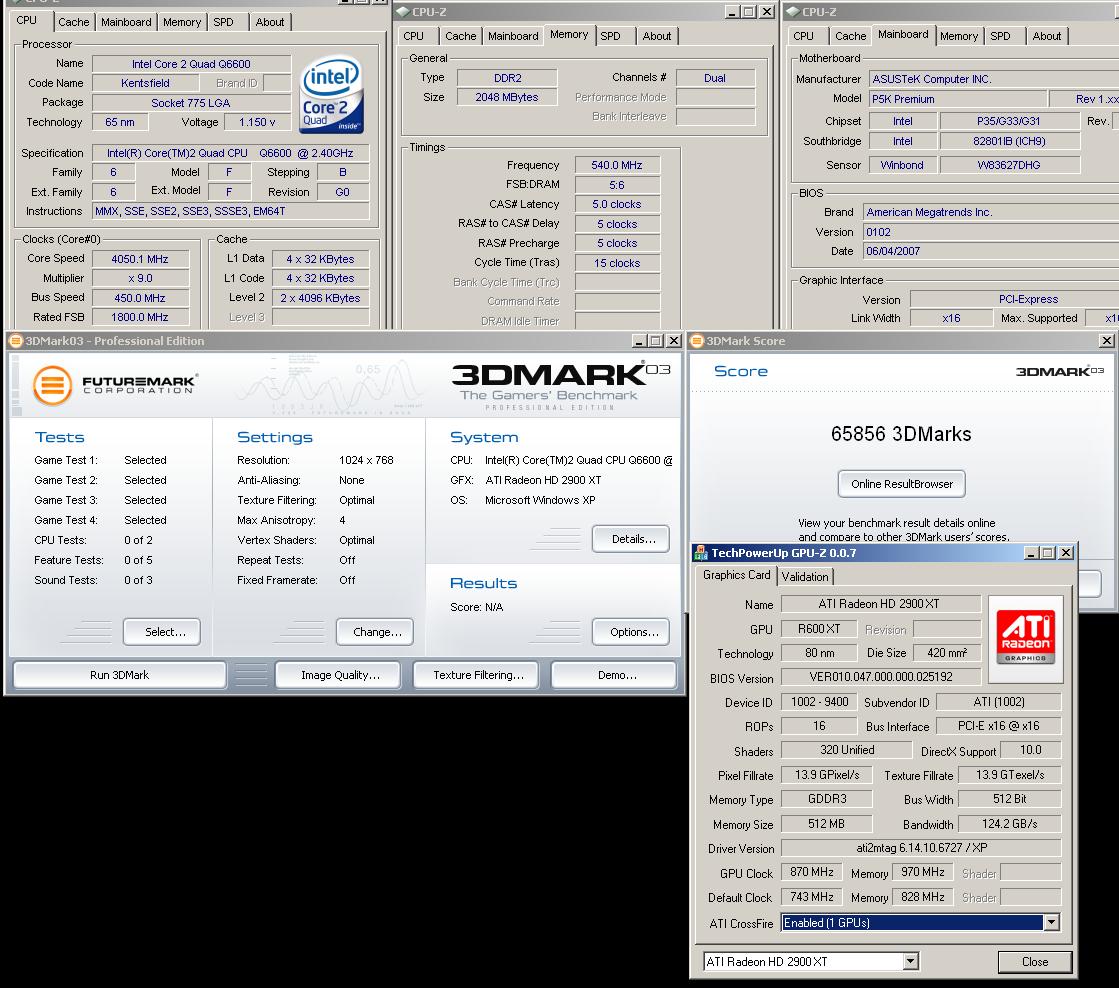Open the About tab in left CPU-Z window
This screenshot has height=988, width=1119.
pos(270,22)
